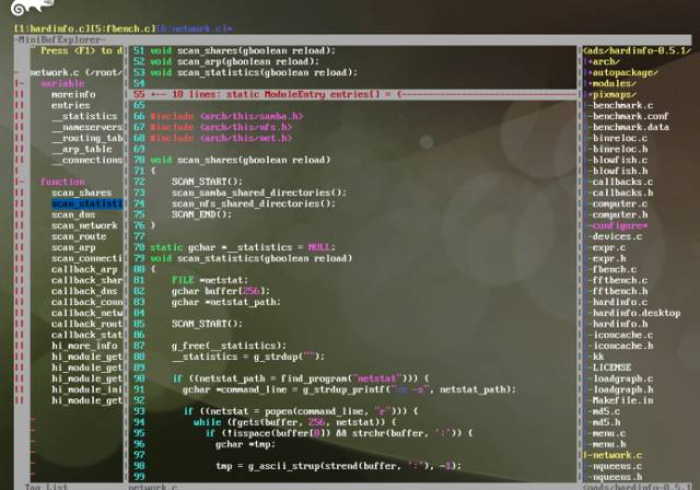Jump to the moreinfo variable tag

73,94
